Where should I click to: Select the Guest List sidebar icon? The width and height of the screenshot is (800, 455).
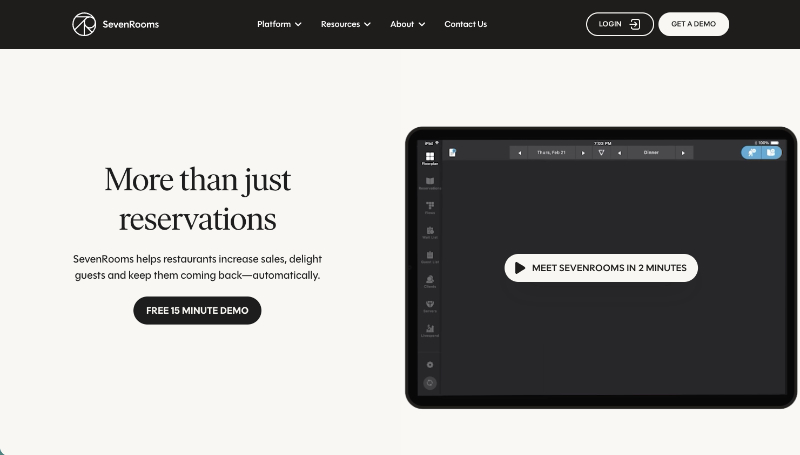(430, 256)
